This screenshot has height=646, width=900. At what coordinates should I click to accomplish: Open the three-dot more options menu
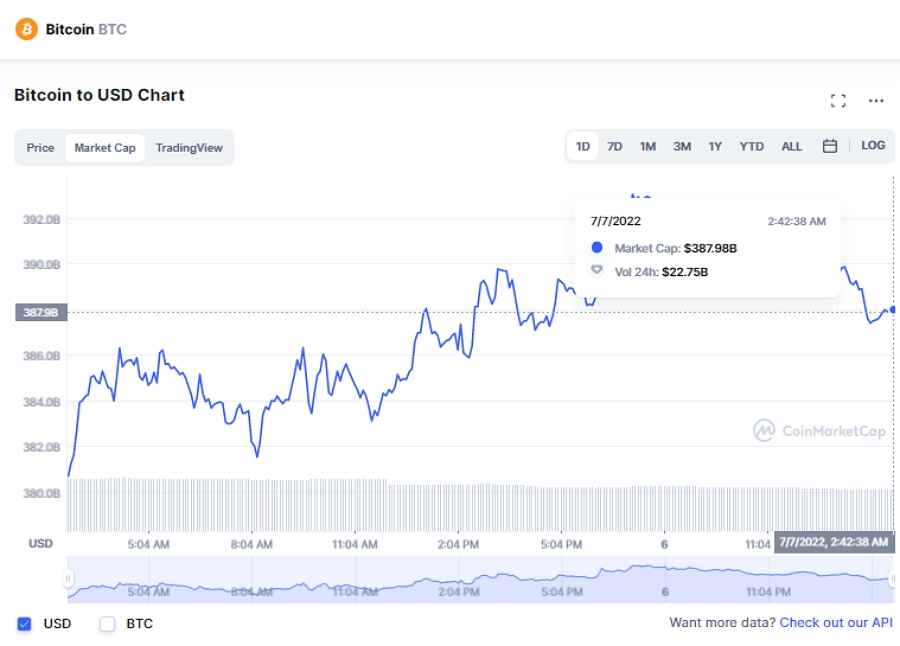pyautogui.click(x=876, y=100)
